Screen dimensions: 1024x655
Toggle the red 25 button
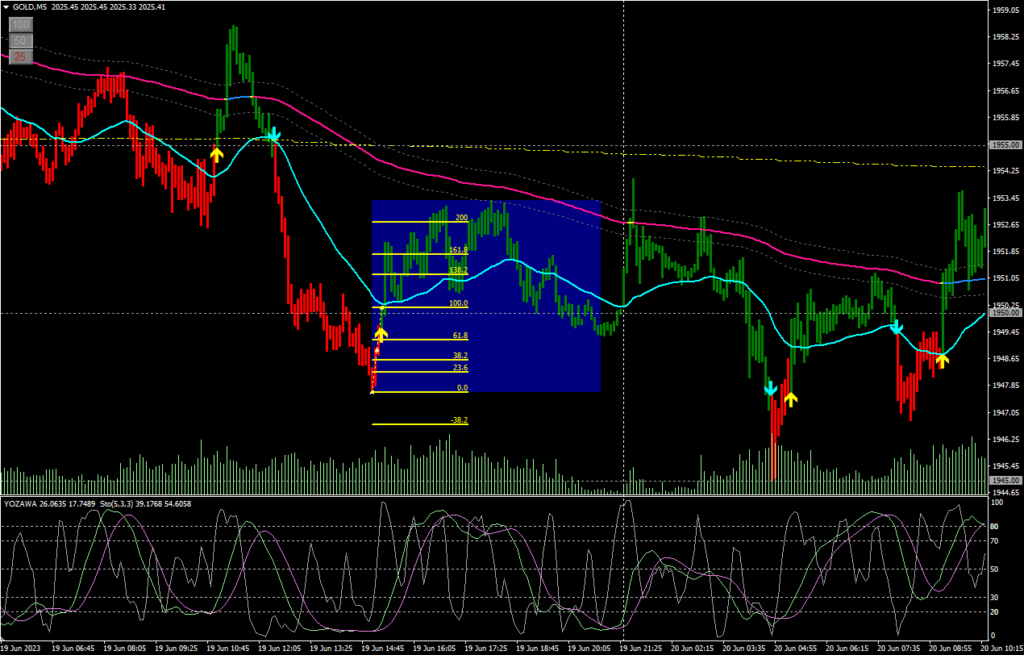tap(20, 58)
